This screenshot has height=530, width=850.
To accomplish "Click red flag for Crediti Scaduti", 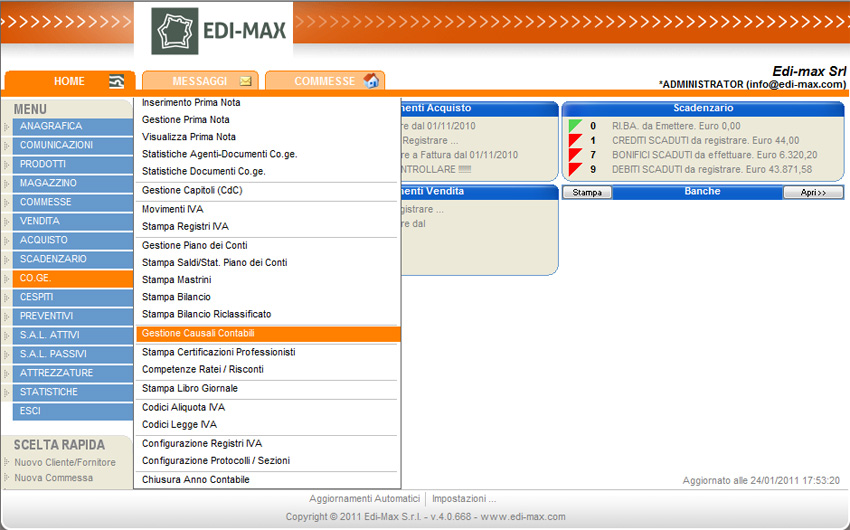I will coord(575,141).
